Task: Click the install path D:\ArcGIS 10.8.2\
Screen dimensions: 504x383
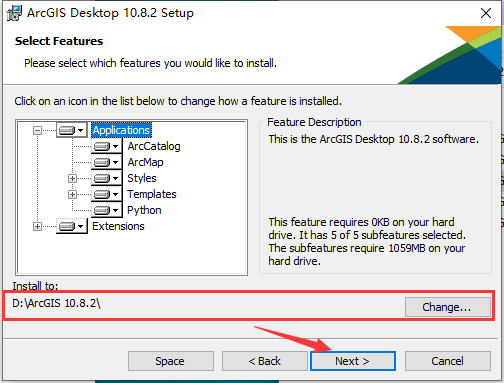Action: click(56, 303)
